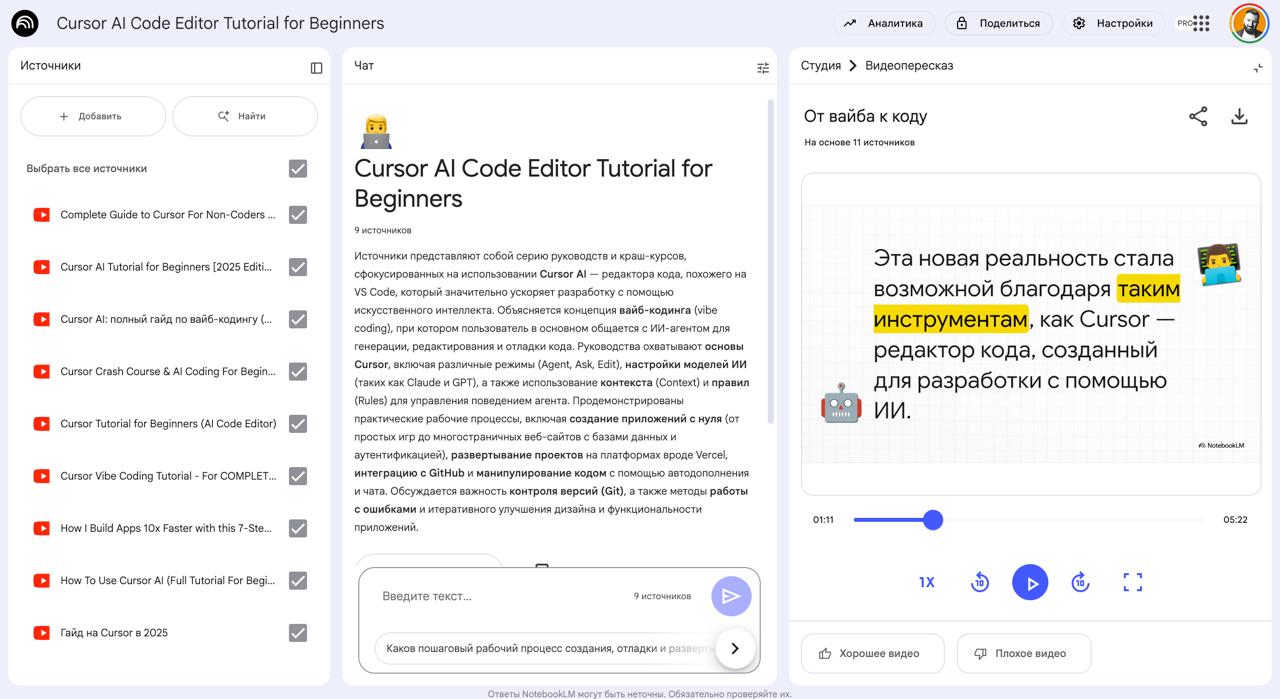The height and width of the screenshot is (699, 1280).
Task: Click the elapsed time 01:11
Action: (x=823, y=520)
